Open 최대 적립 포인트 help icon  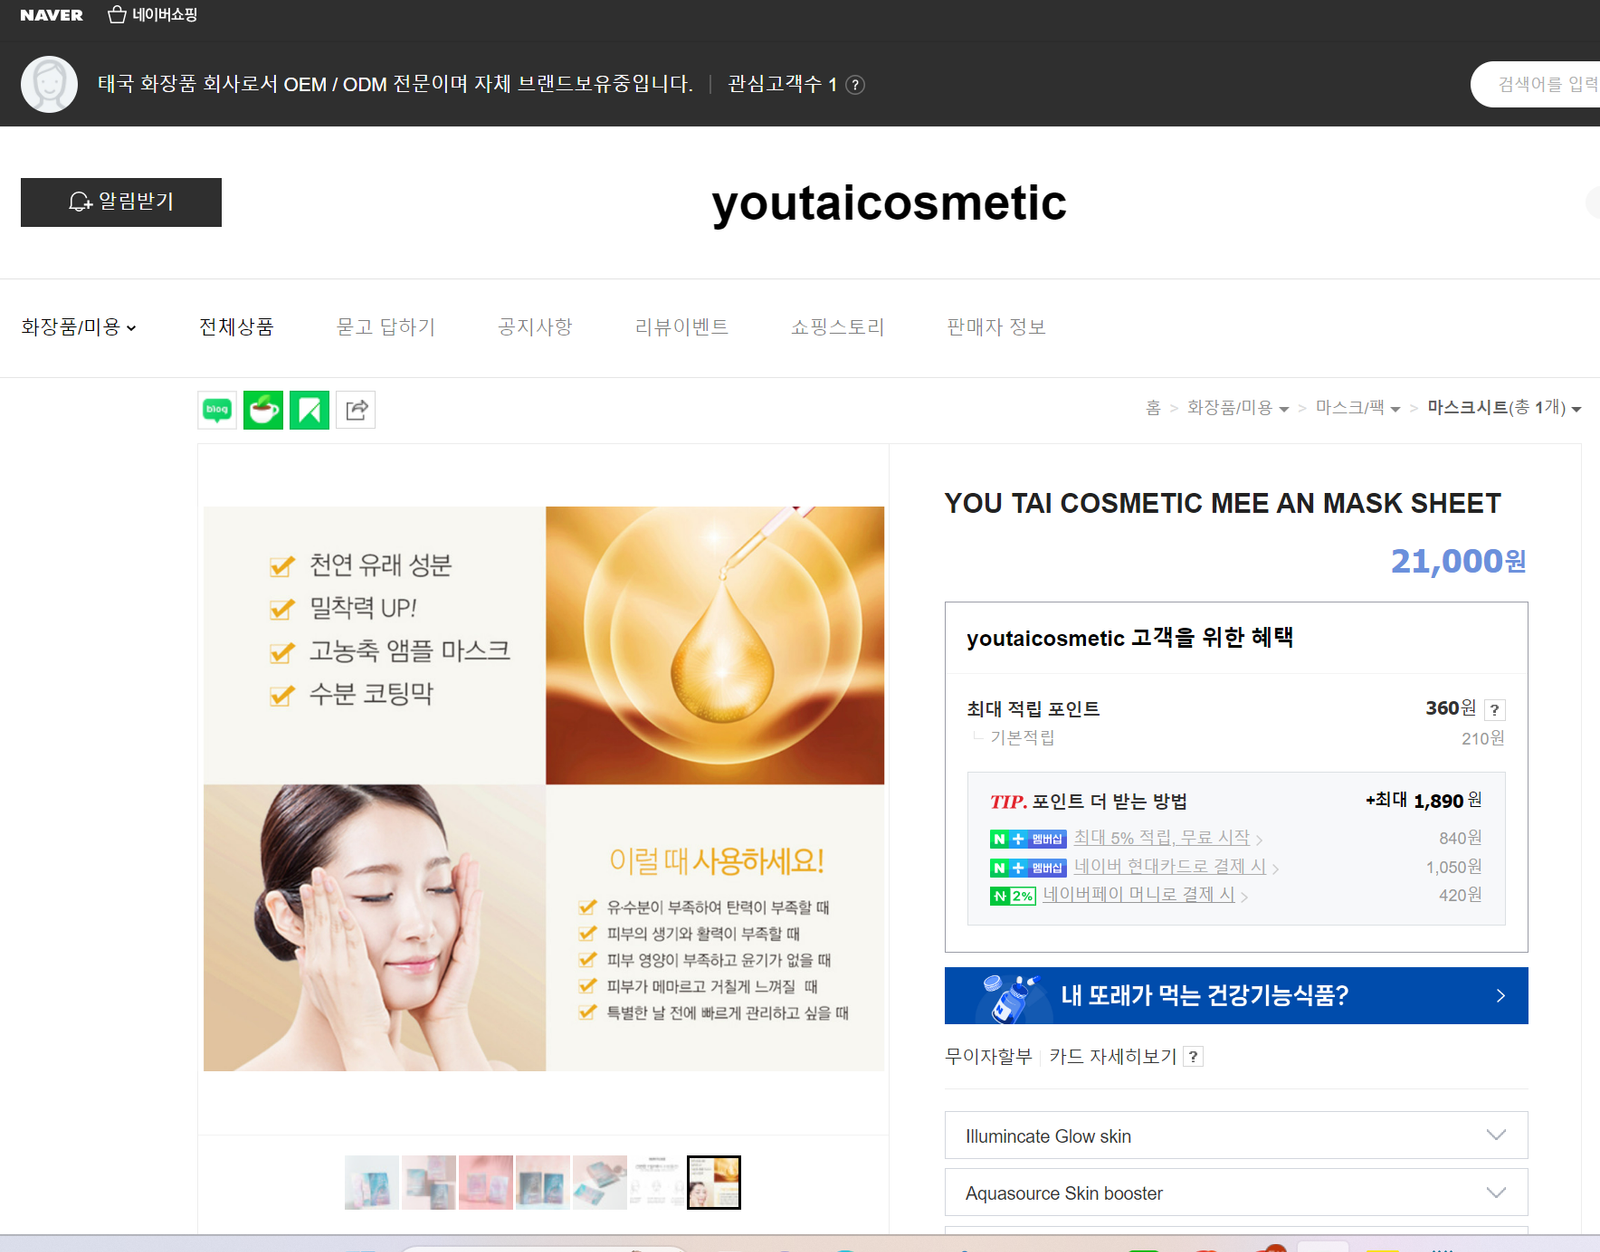pyautogui.click(x=1494, y=710)
